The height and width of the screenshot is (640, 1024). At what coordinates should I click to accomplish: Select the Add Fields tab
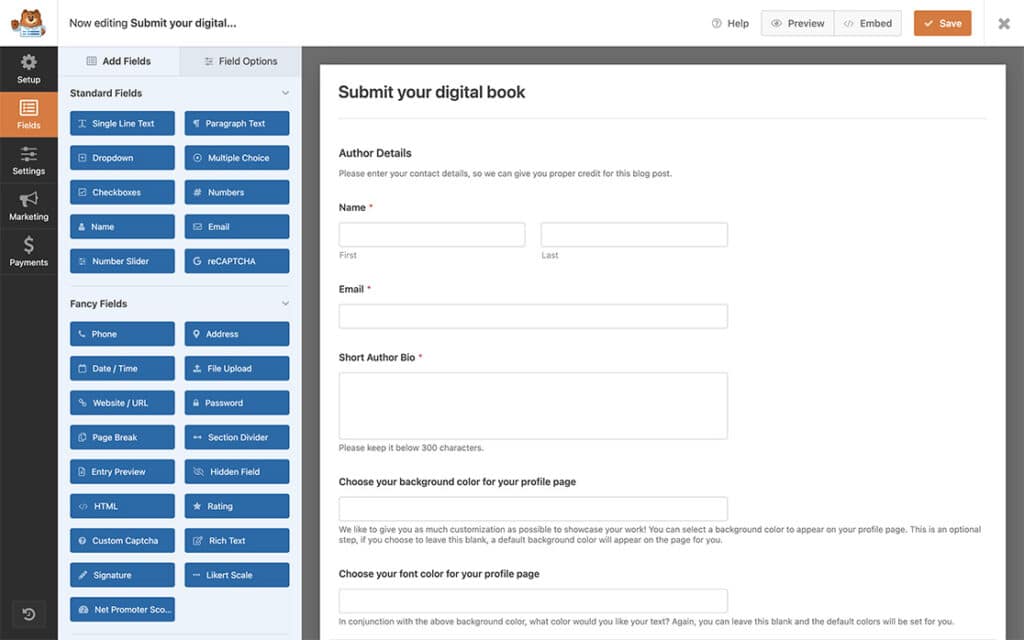click(x=119, y=61)
